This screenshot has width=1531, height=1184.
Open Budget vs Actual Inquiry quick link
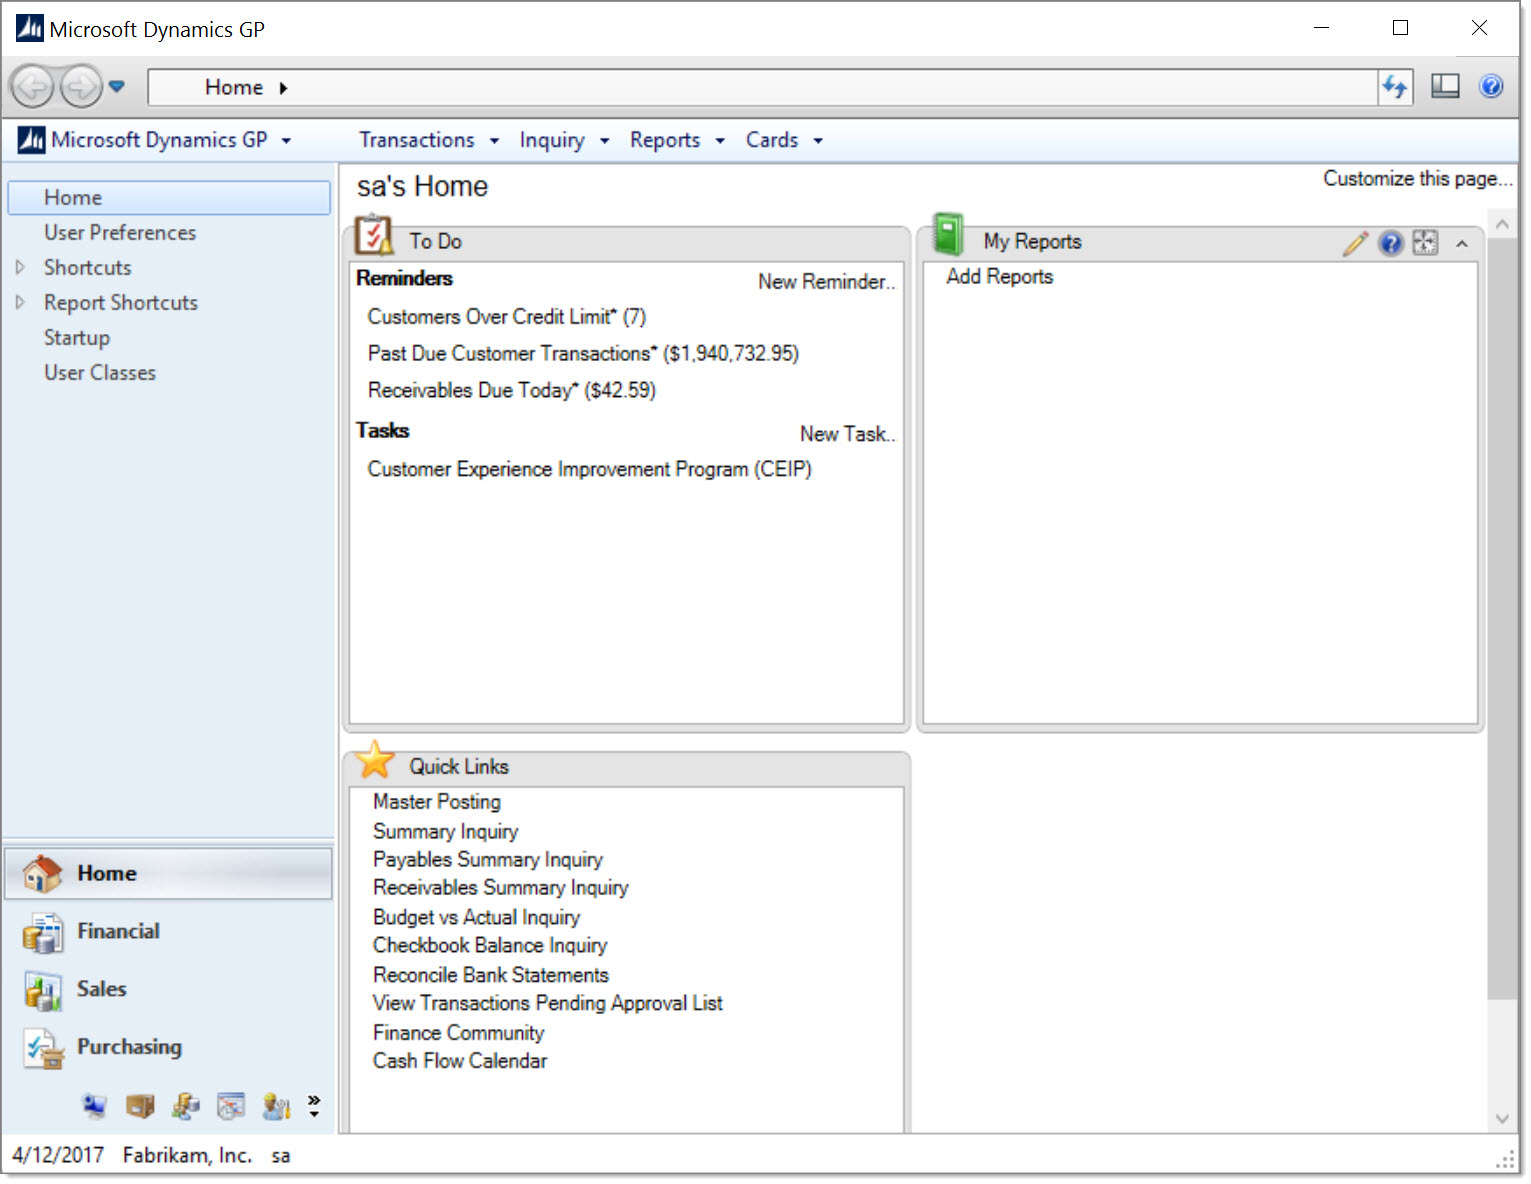[476, 917]
